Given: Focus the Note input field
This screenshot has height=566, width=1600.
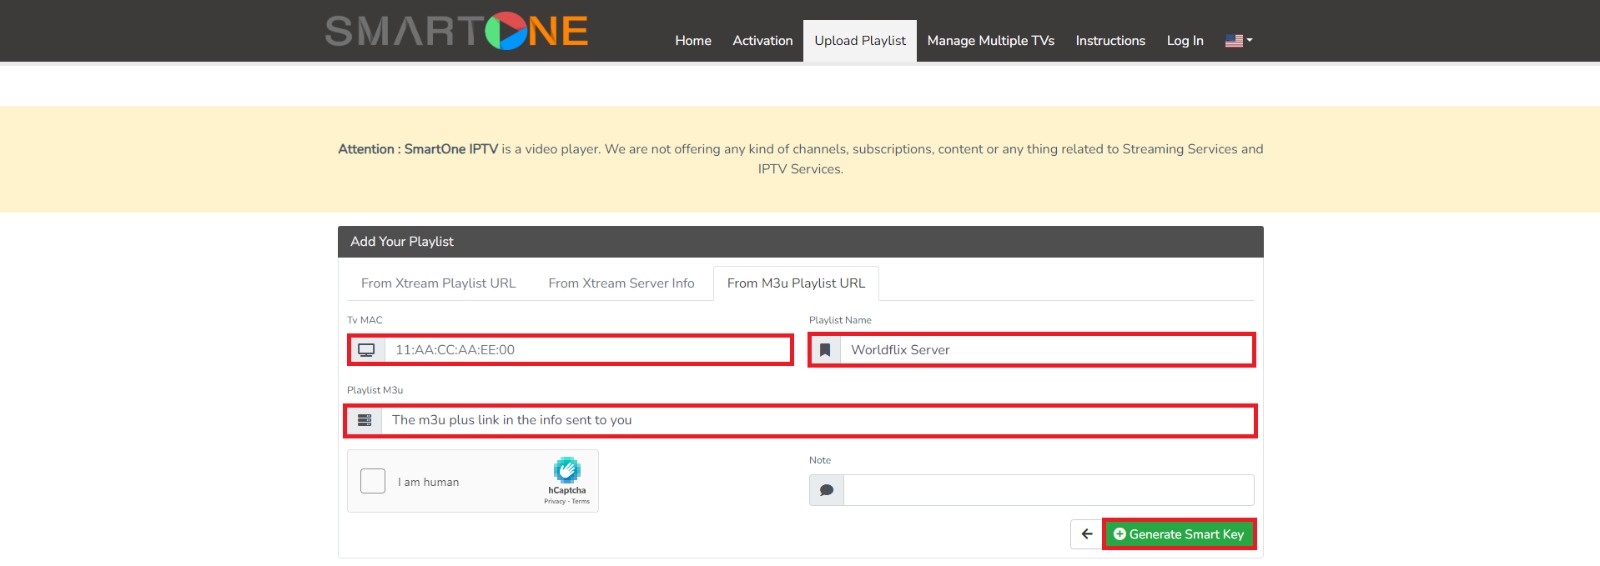Looking at the screenshot, I should click(1049, 490).
